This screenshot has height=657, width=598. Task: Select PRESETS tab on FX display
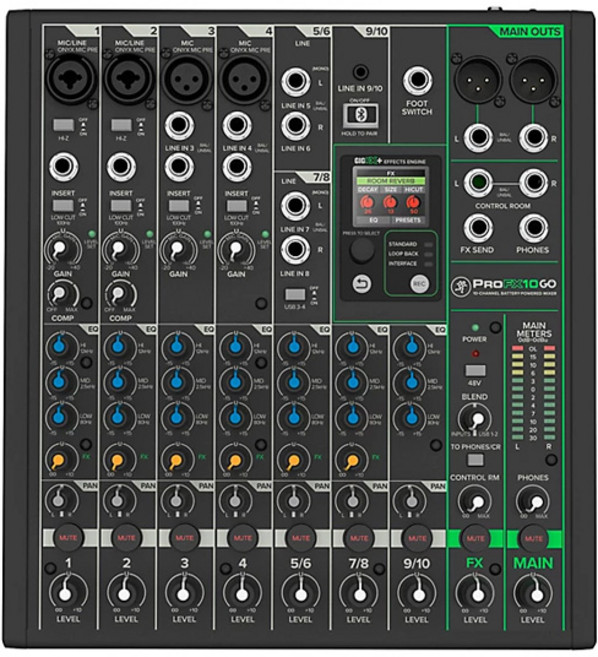click(408, 220)
